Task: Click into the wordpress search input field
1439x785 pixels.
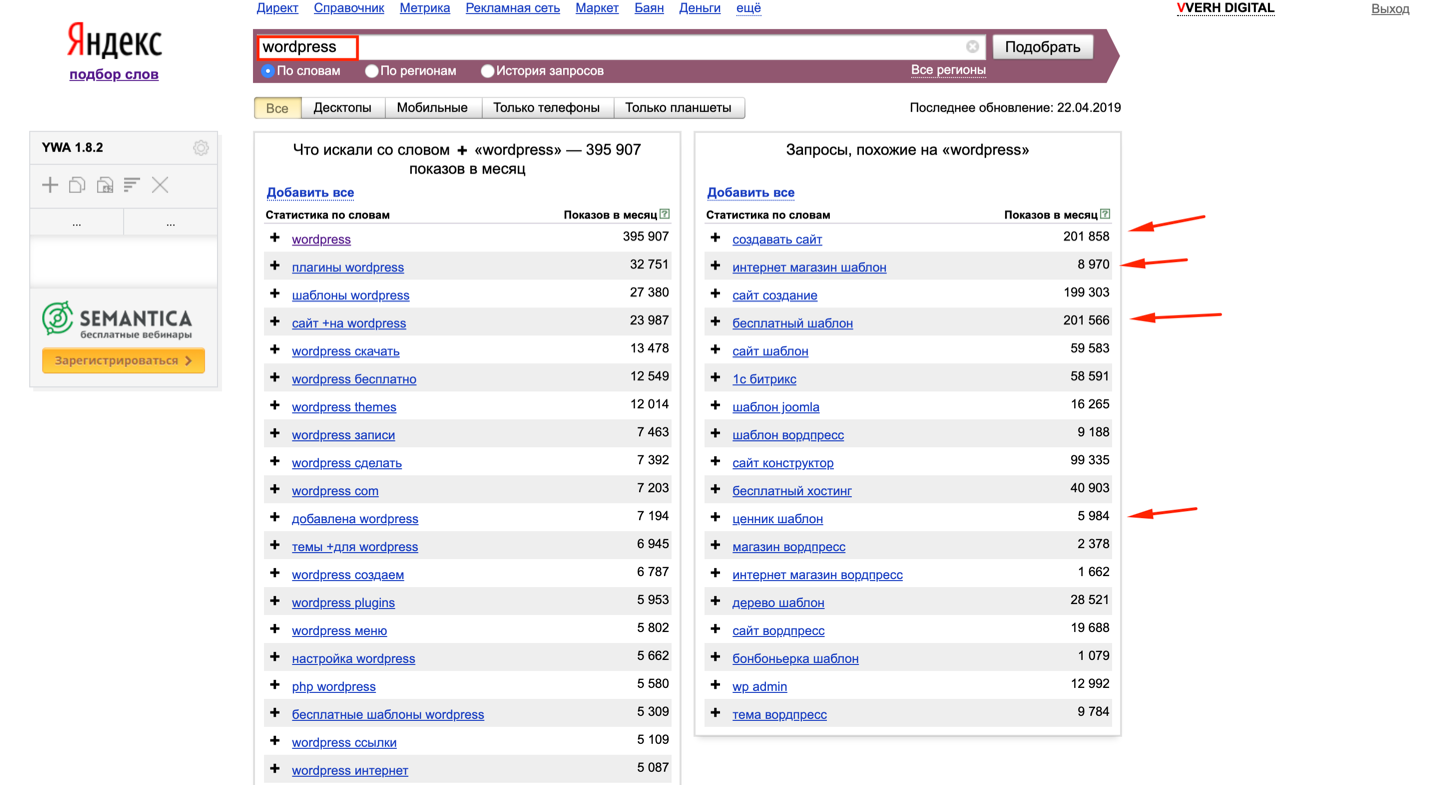Action: coord(620,47)
